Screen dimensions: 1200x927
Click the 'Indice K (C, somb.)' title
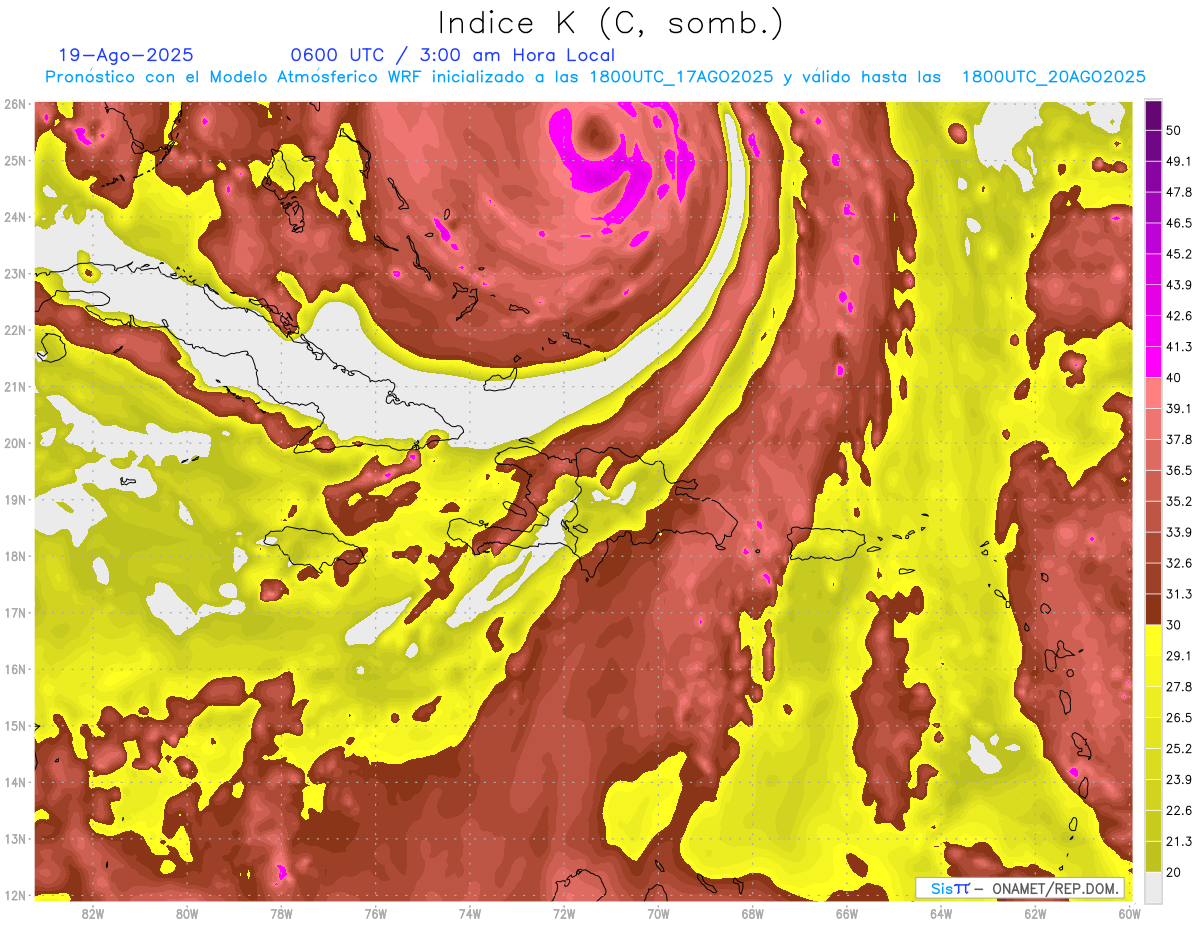(x=611, y=23)
